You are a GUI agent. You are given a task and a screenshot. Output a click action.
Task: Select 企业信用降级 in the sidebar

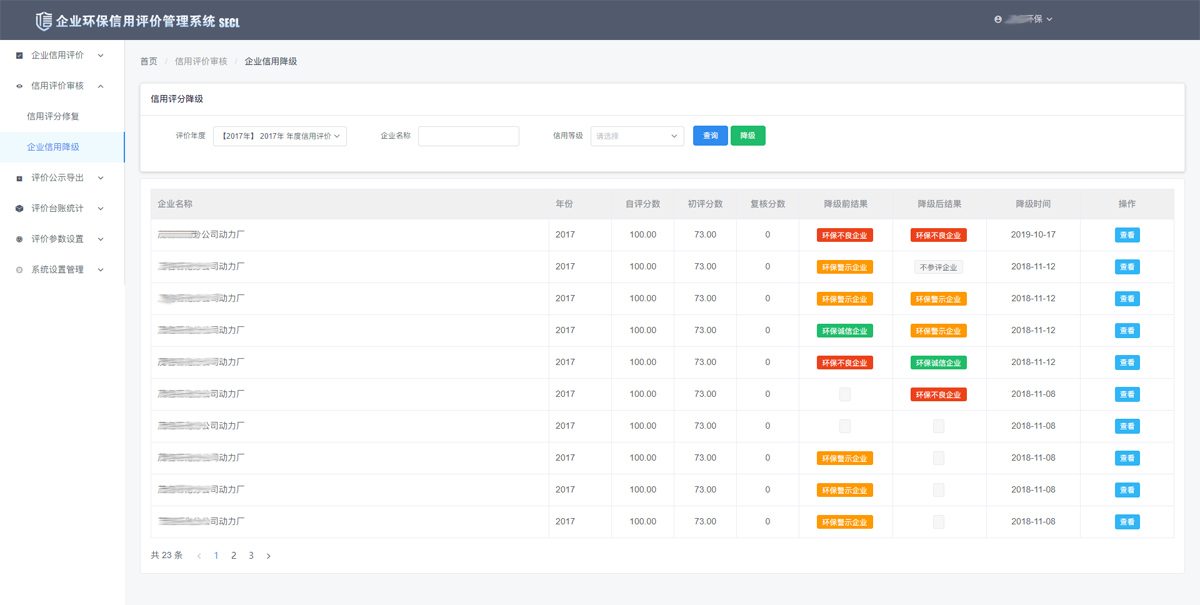coord(53,147)
